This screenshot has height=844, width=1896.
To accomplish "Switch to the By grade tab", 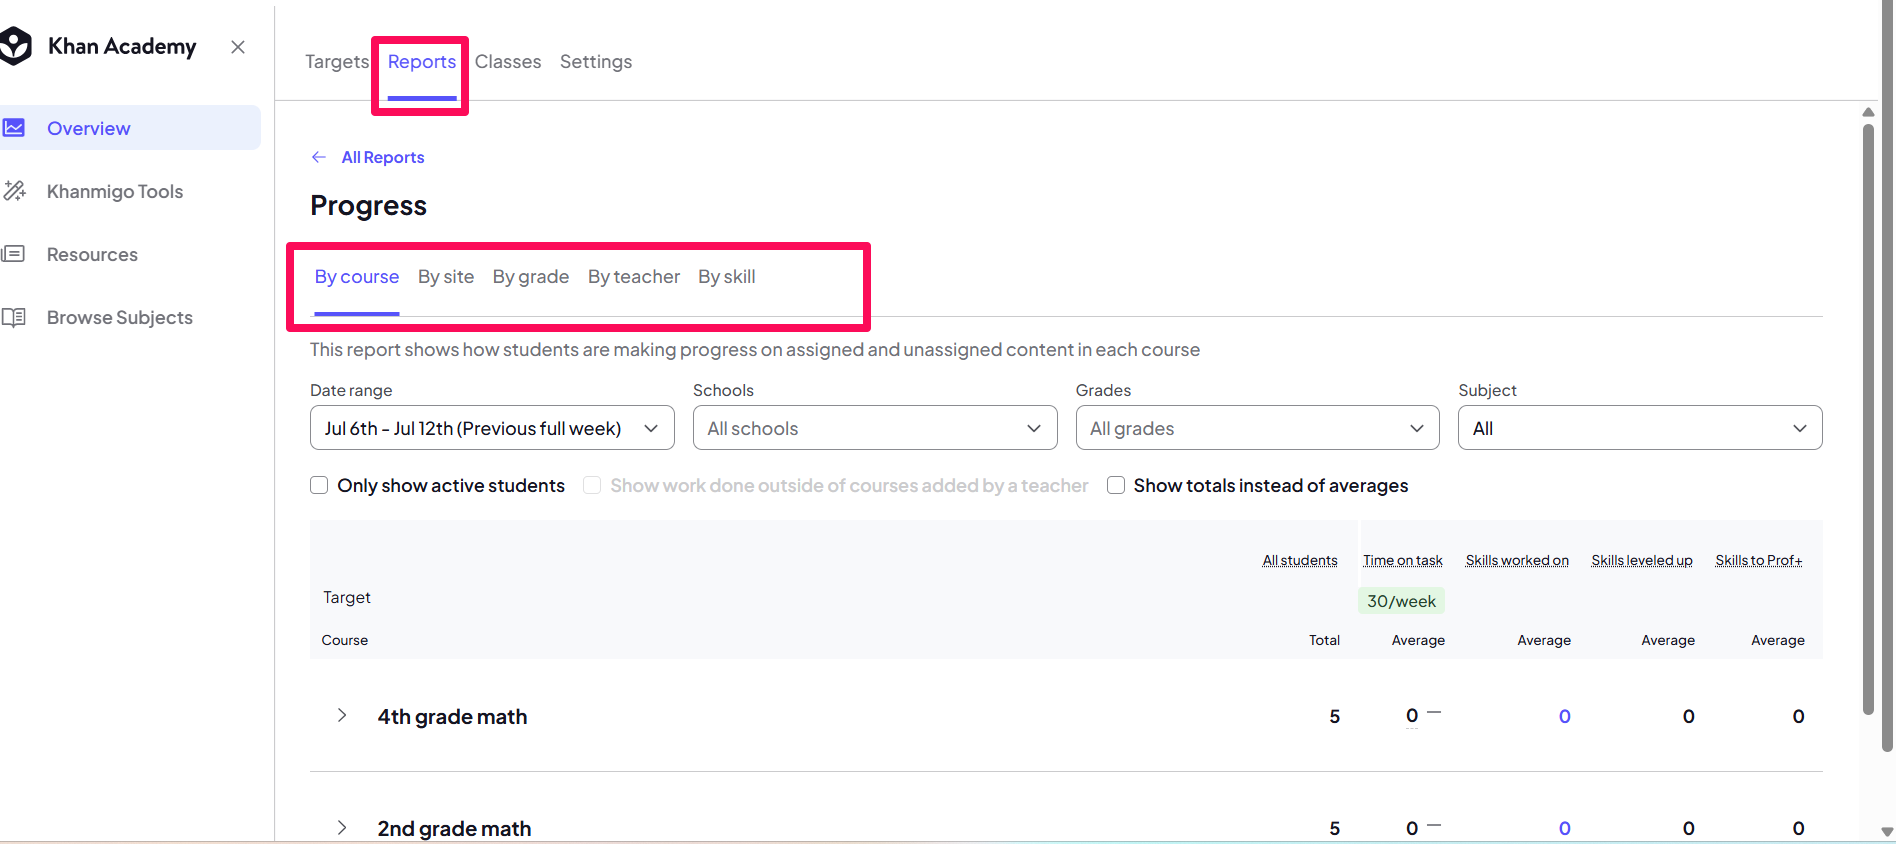I will [x=531, y=277].
